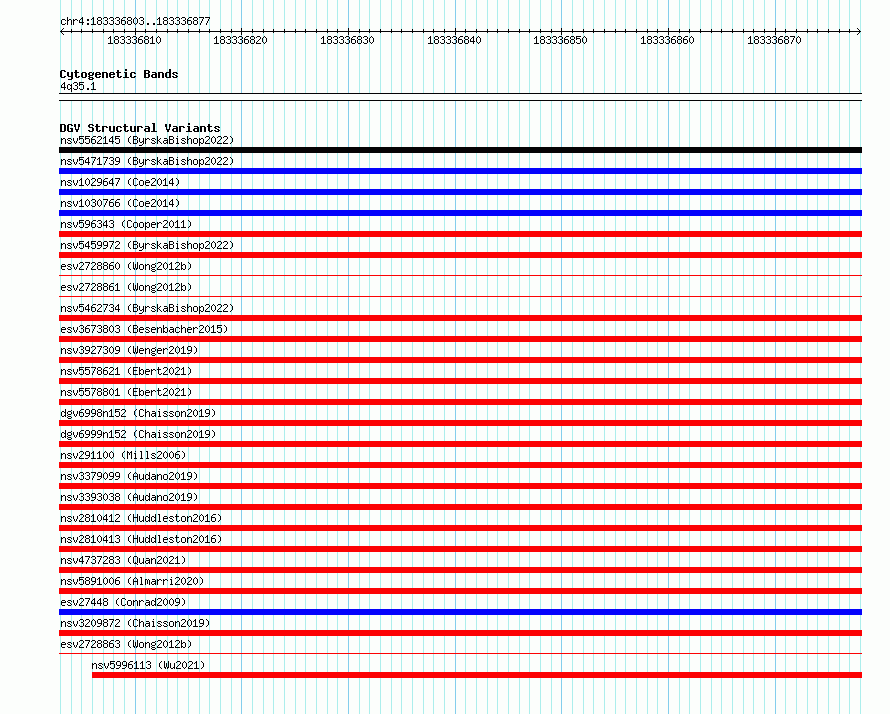The width and height of the screenshot is (890, 714).
Task: Open nsv1029647 (Coe2014) variant
Action: pyautogui.click(x=120, y=182)
